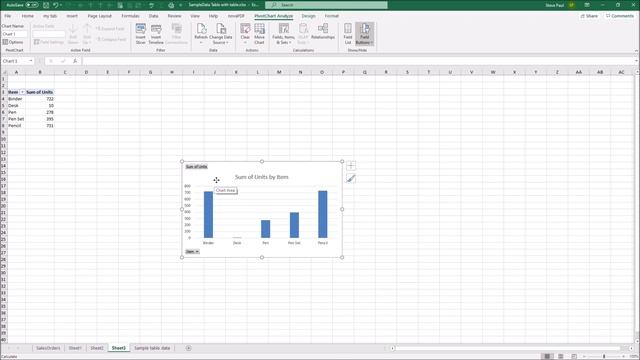The image size is (640, 360).
Task: Open the Page Layout tab
Action: 100,16
